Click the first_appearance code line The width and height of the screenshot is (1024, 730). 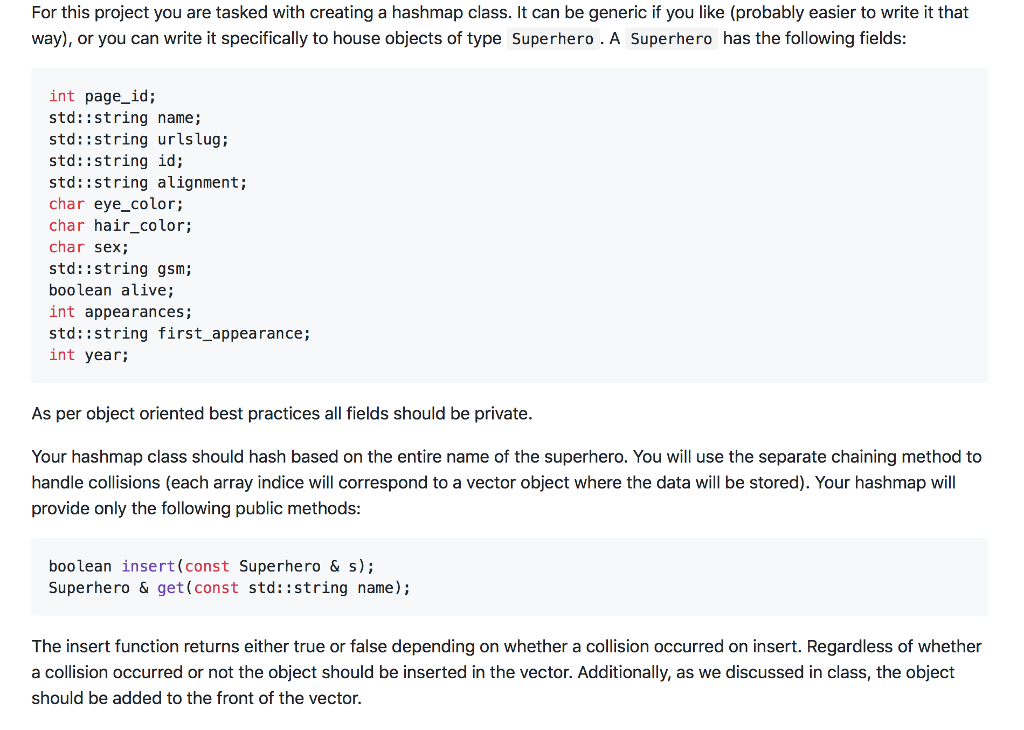pos(180,334)
